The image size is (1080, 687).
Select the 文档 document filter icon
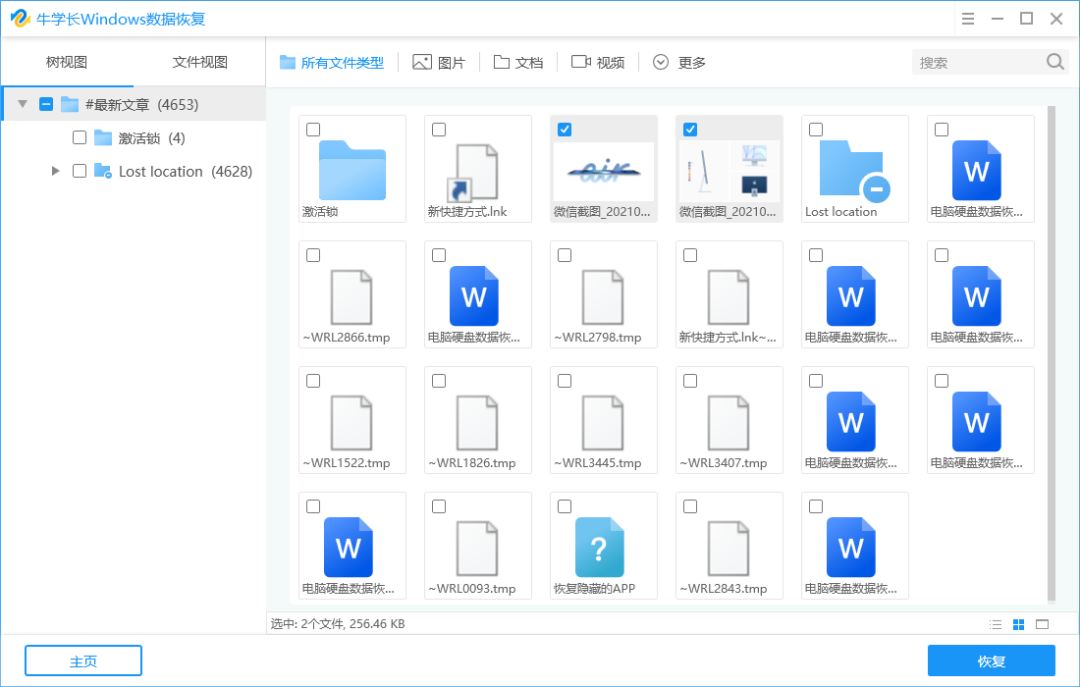coord(501,61)
